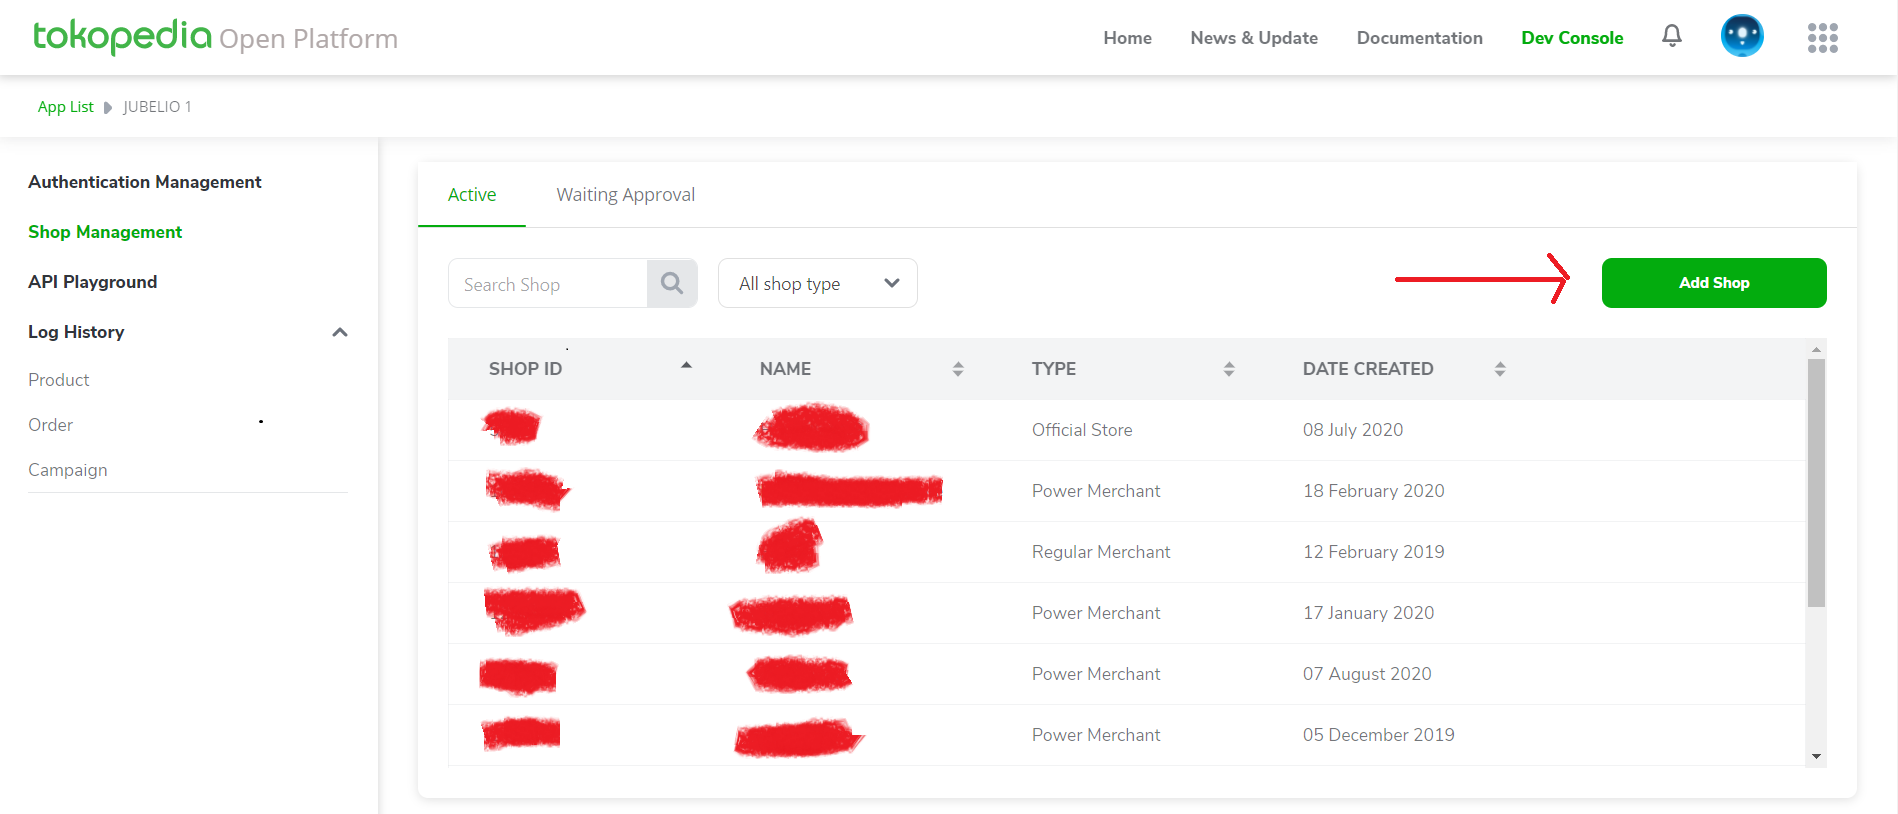Select the 17 January 2020 date cell
This screenshot has width=1898, height=814.
click(x=1369, y=613)
